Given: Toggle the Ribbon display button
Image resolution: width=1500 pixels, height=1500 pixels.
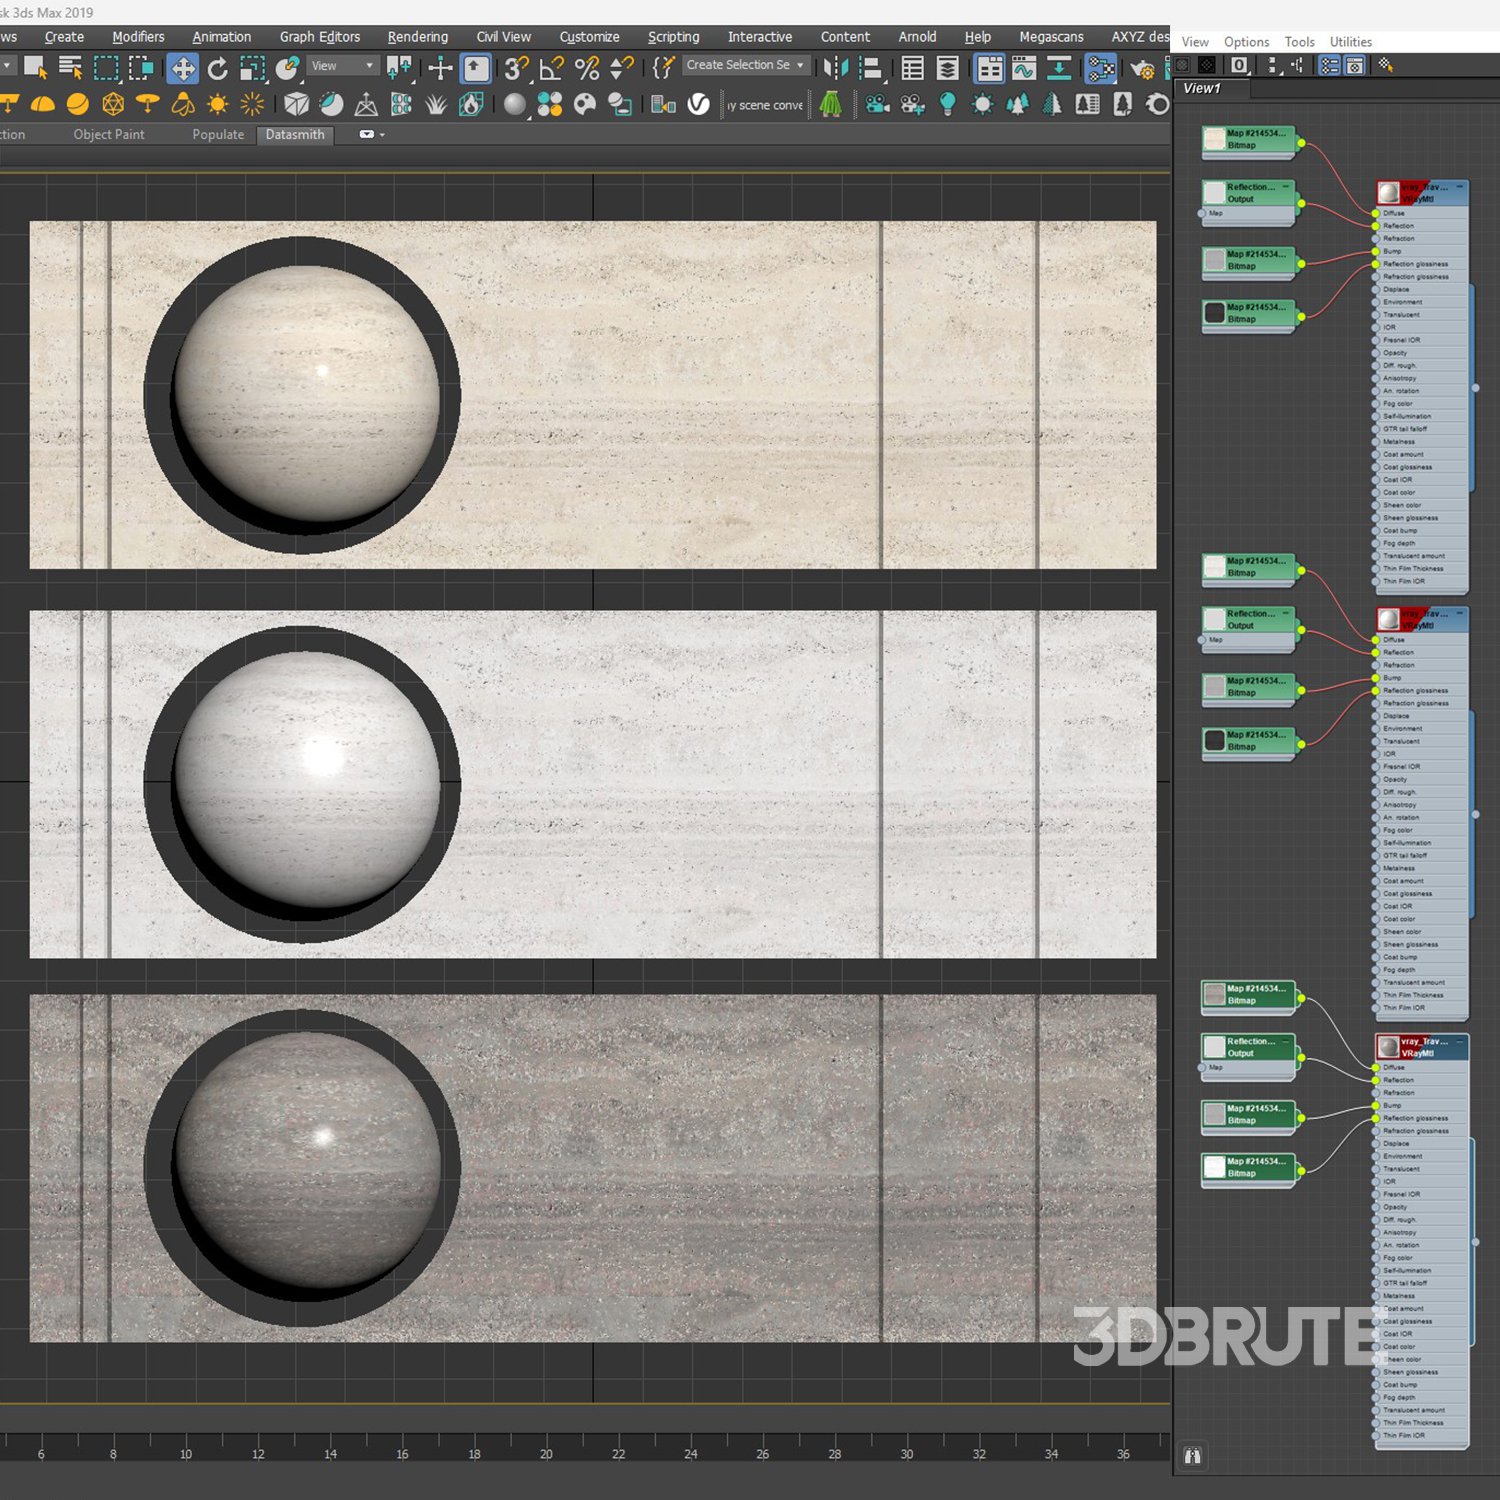Looking at the screenshot, I should 989,68.
